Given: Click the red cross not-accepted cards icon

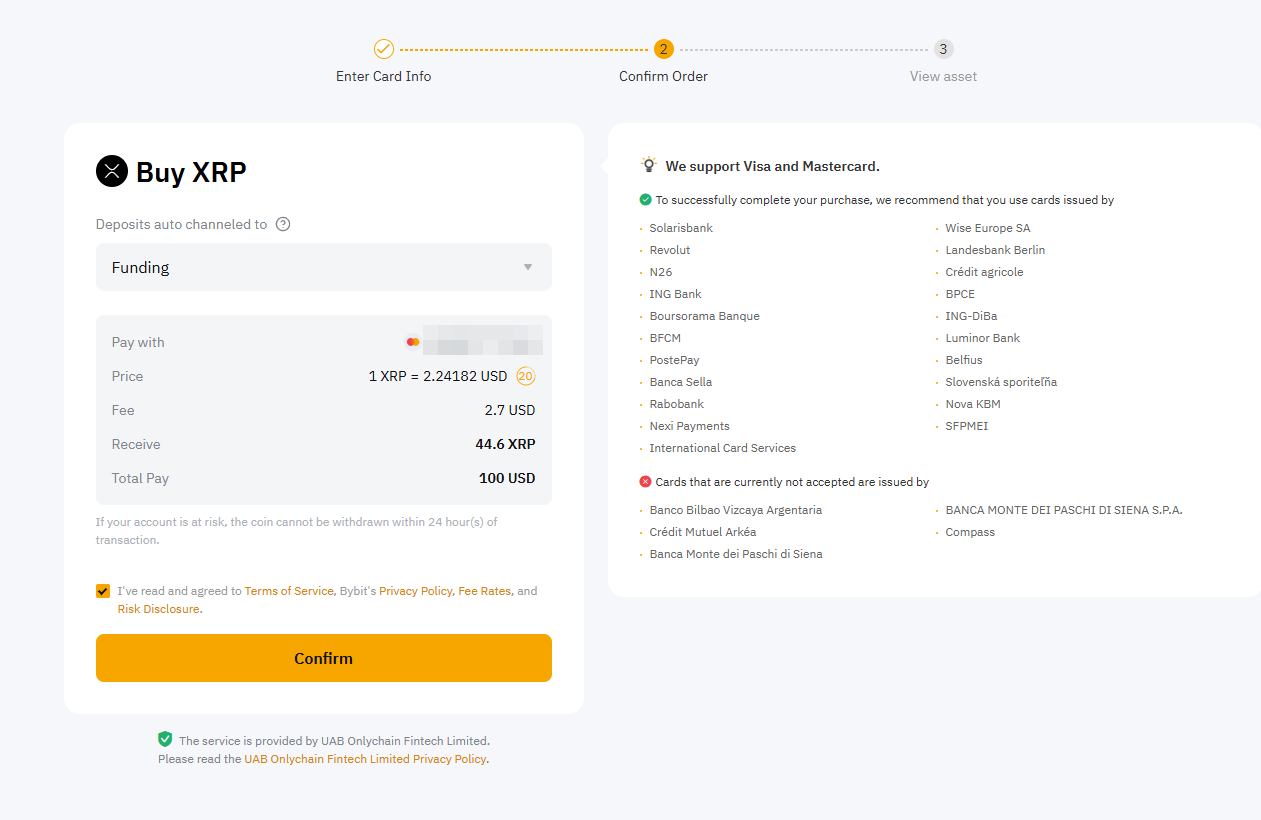Looking at the screenshot, I should (645, 482).
